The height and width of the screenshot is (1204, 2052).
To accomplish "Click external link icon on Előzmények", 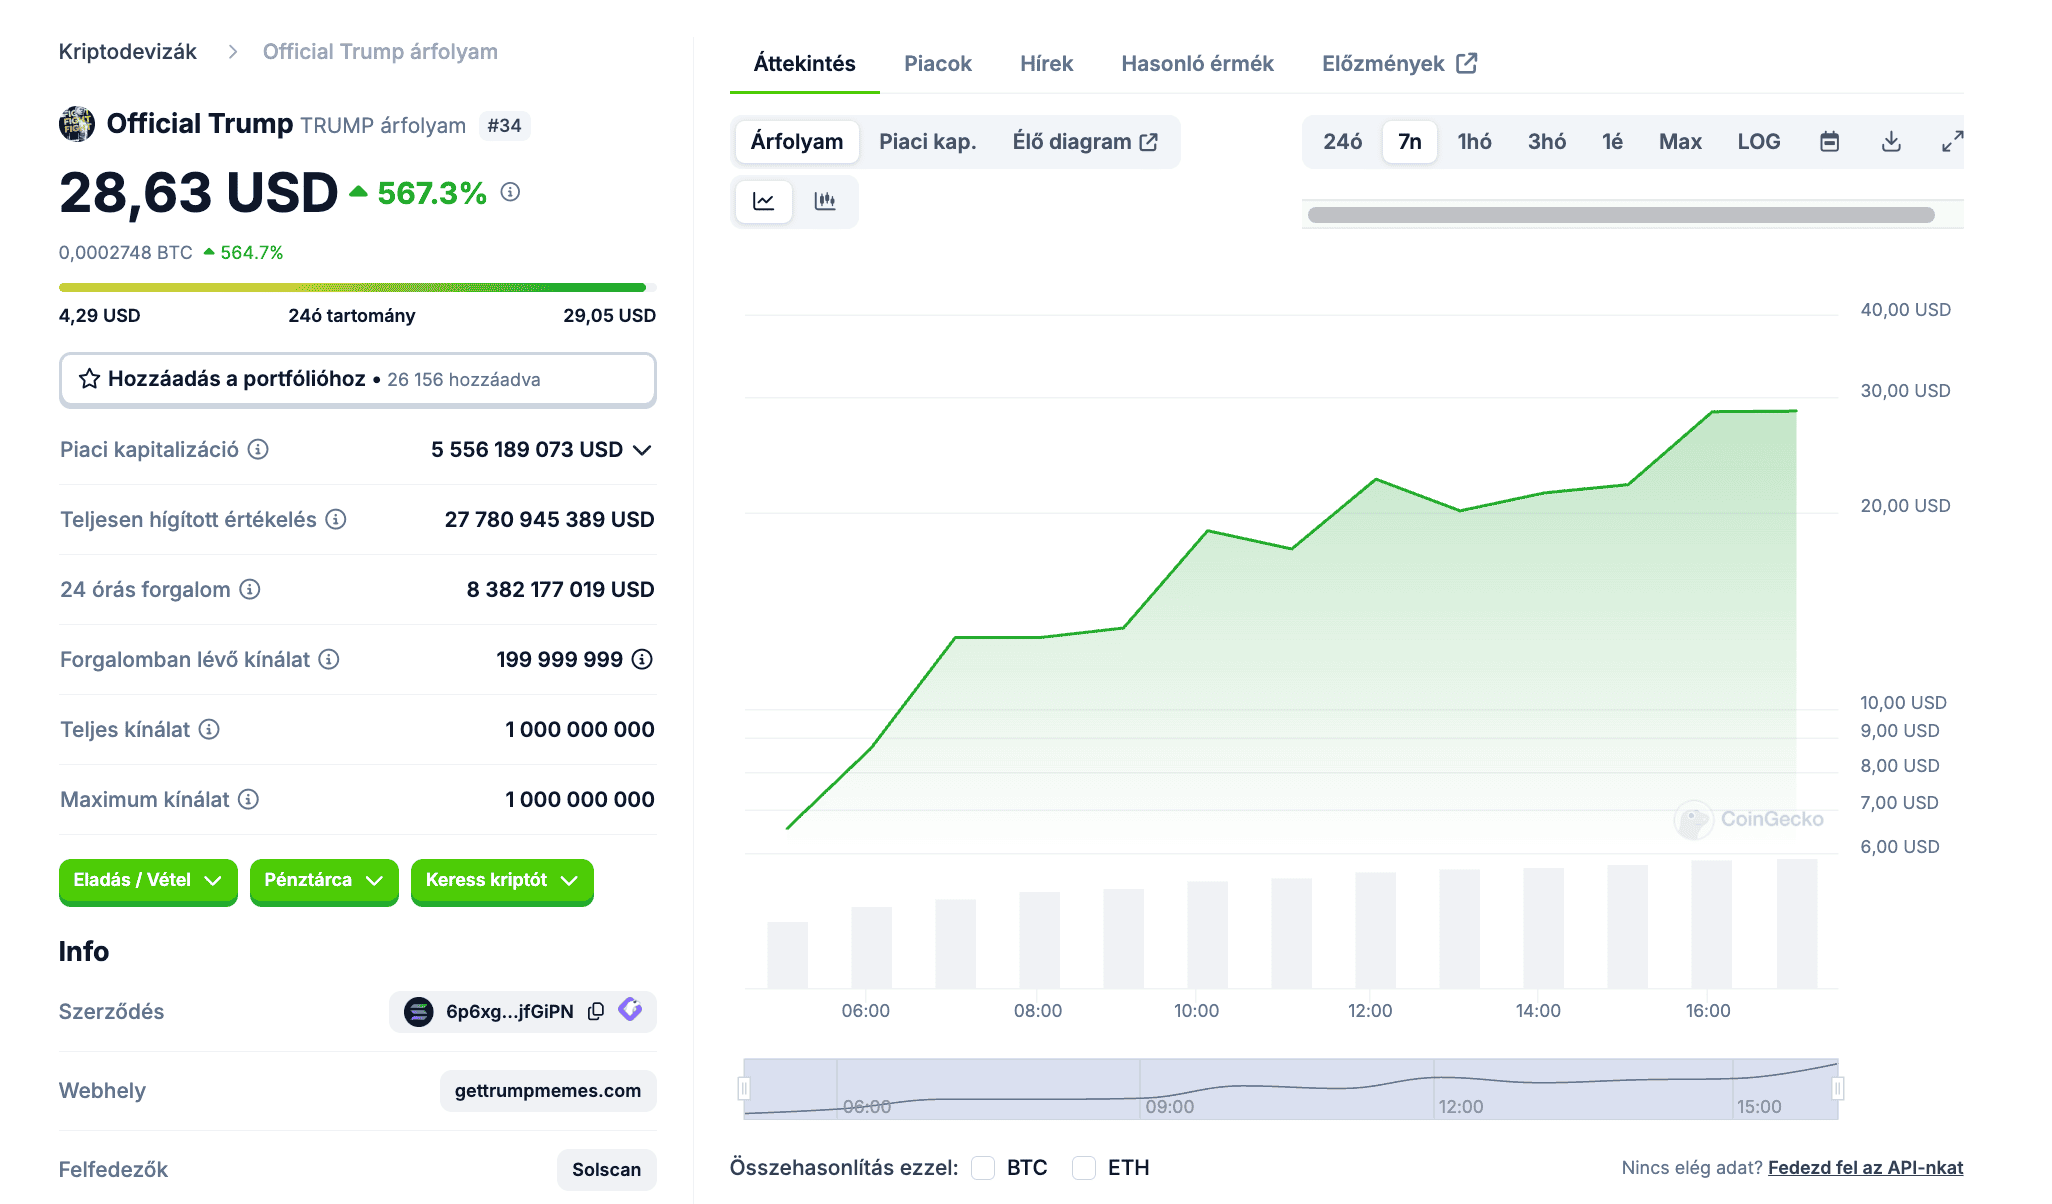I will tap(1467, 63).
